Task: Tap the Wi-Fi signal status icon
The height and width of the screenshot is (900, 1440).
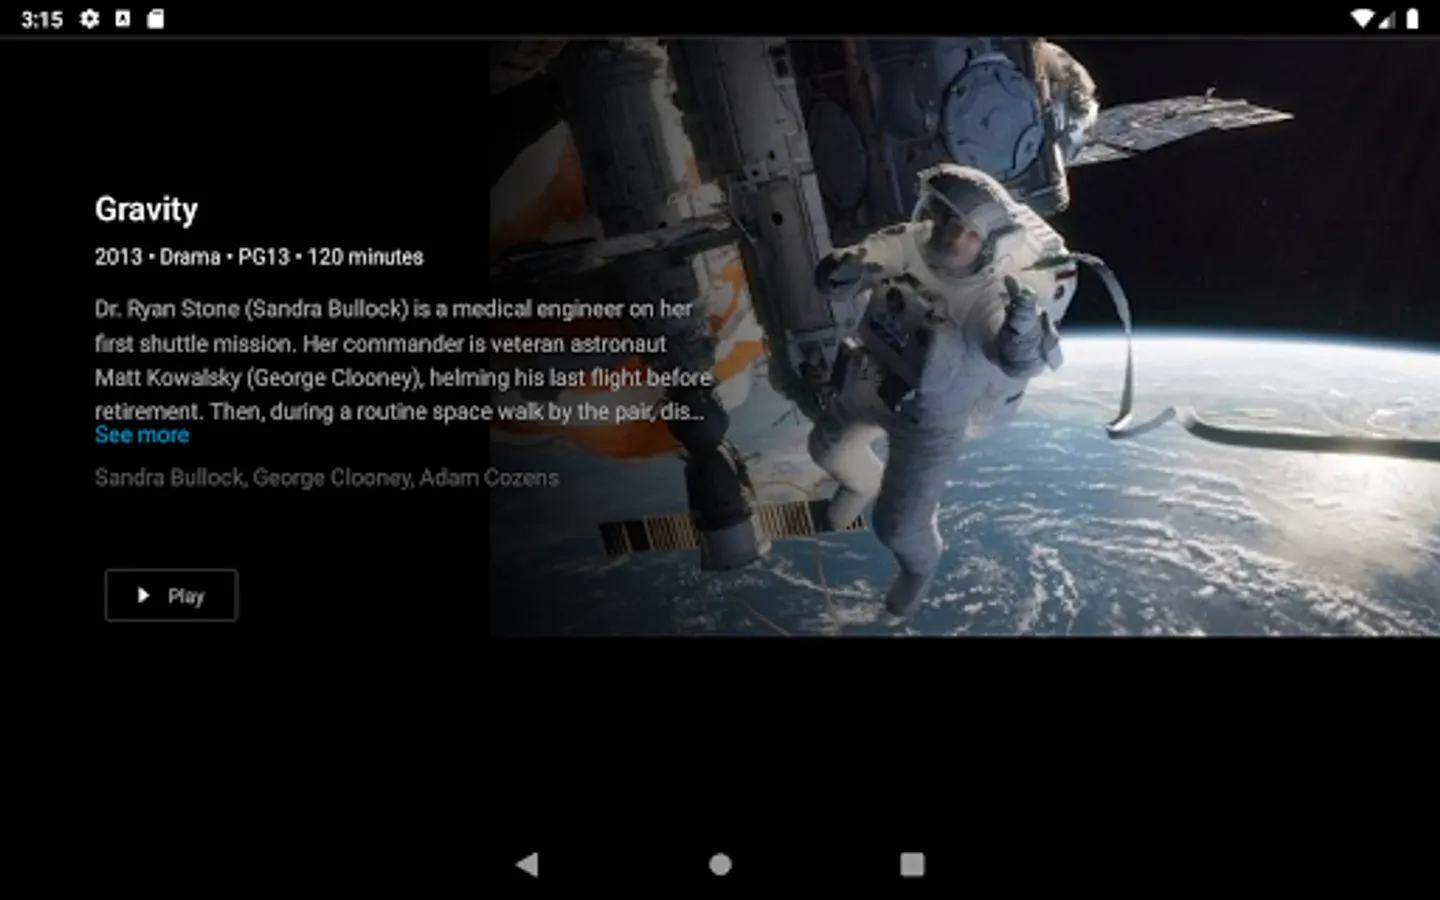Action: point(1361,18)
